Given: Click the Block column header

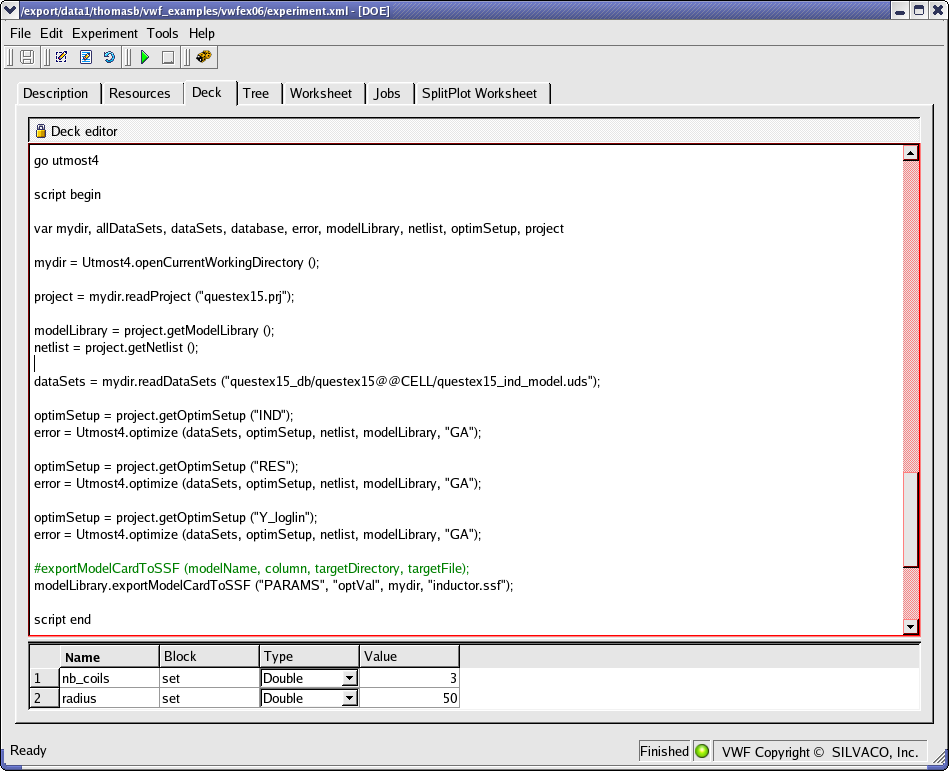Looking at the screenshot, I should click(x=209, y=657).
